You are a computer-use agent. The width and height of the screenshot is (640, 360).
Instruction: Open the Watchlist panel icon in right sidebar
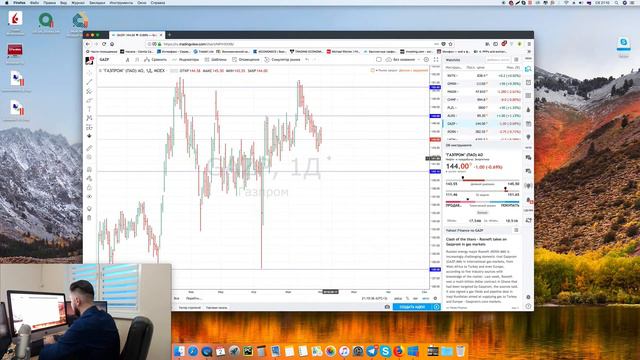528,69
